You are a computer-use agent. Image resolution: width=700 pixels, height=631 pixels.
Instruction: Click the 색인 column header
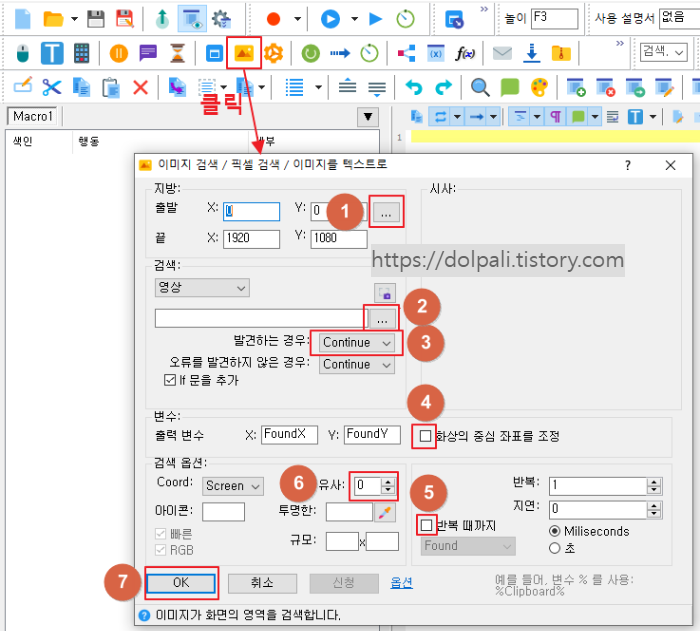[x=22, y=142]
